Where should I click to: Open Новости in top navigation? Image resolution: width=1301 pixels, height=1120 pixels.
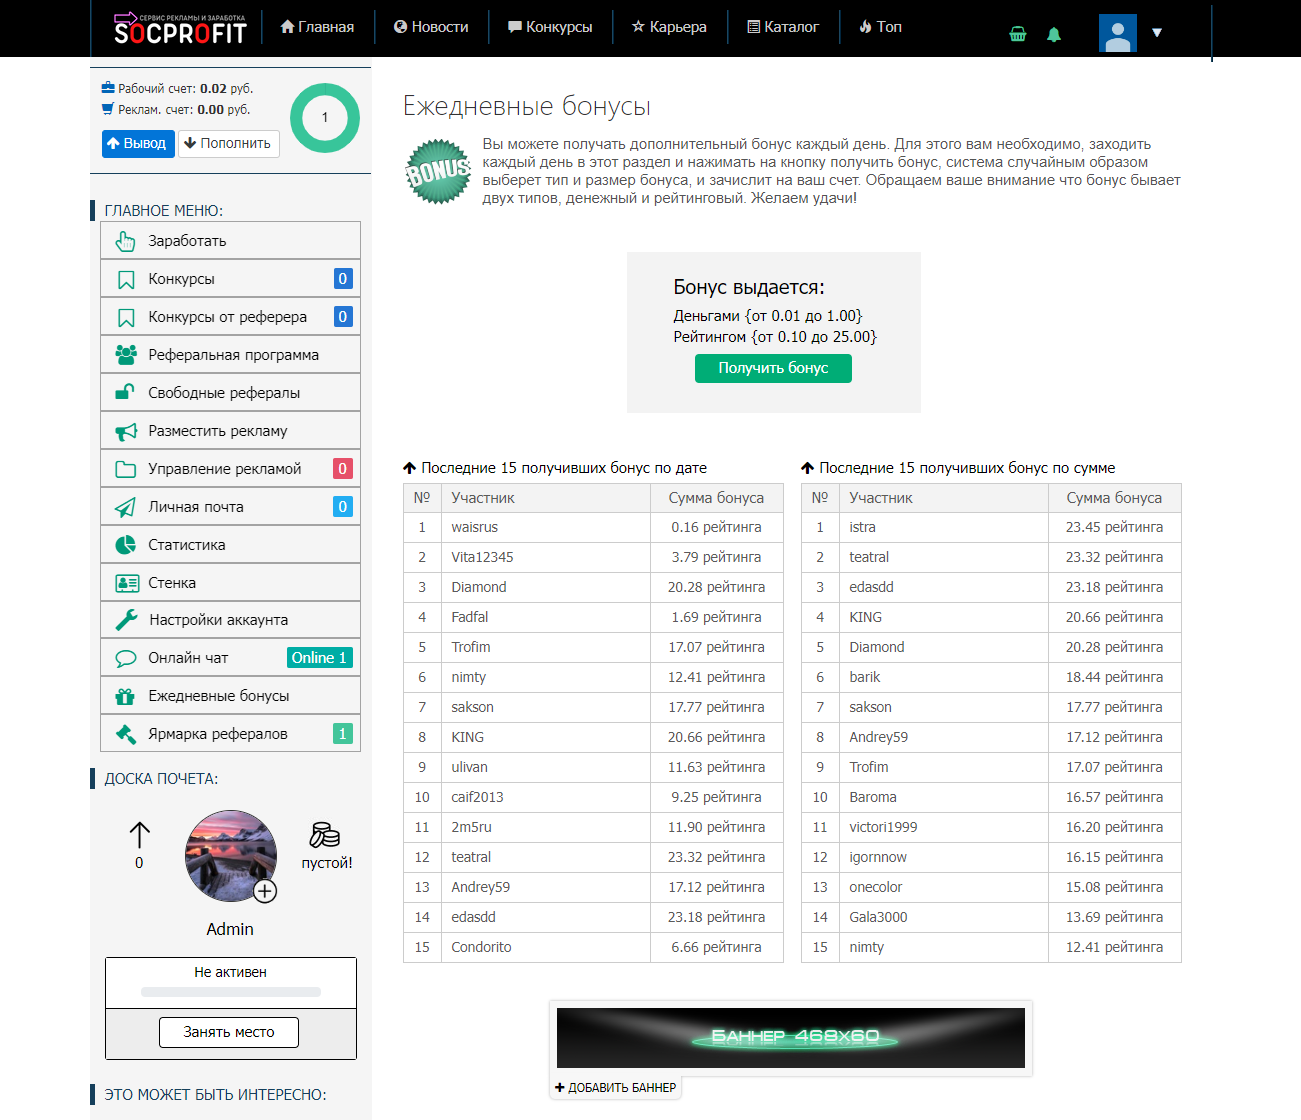pos(431,27)
